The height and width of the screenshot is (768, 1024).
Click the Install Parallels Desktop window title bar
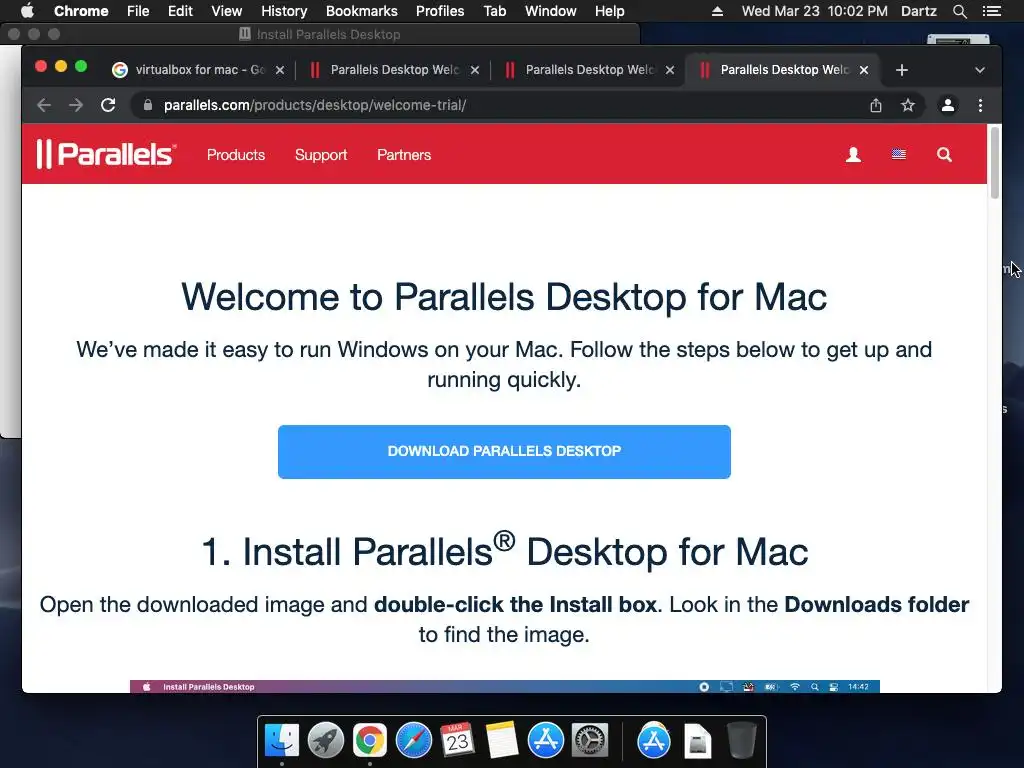pos(320,34)
